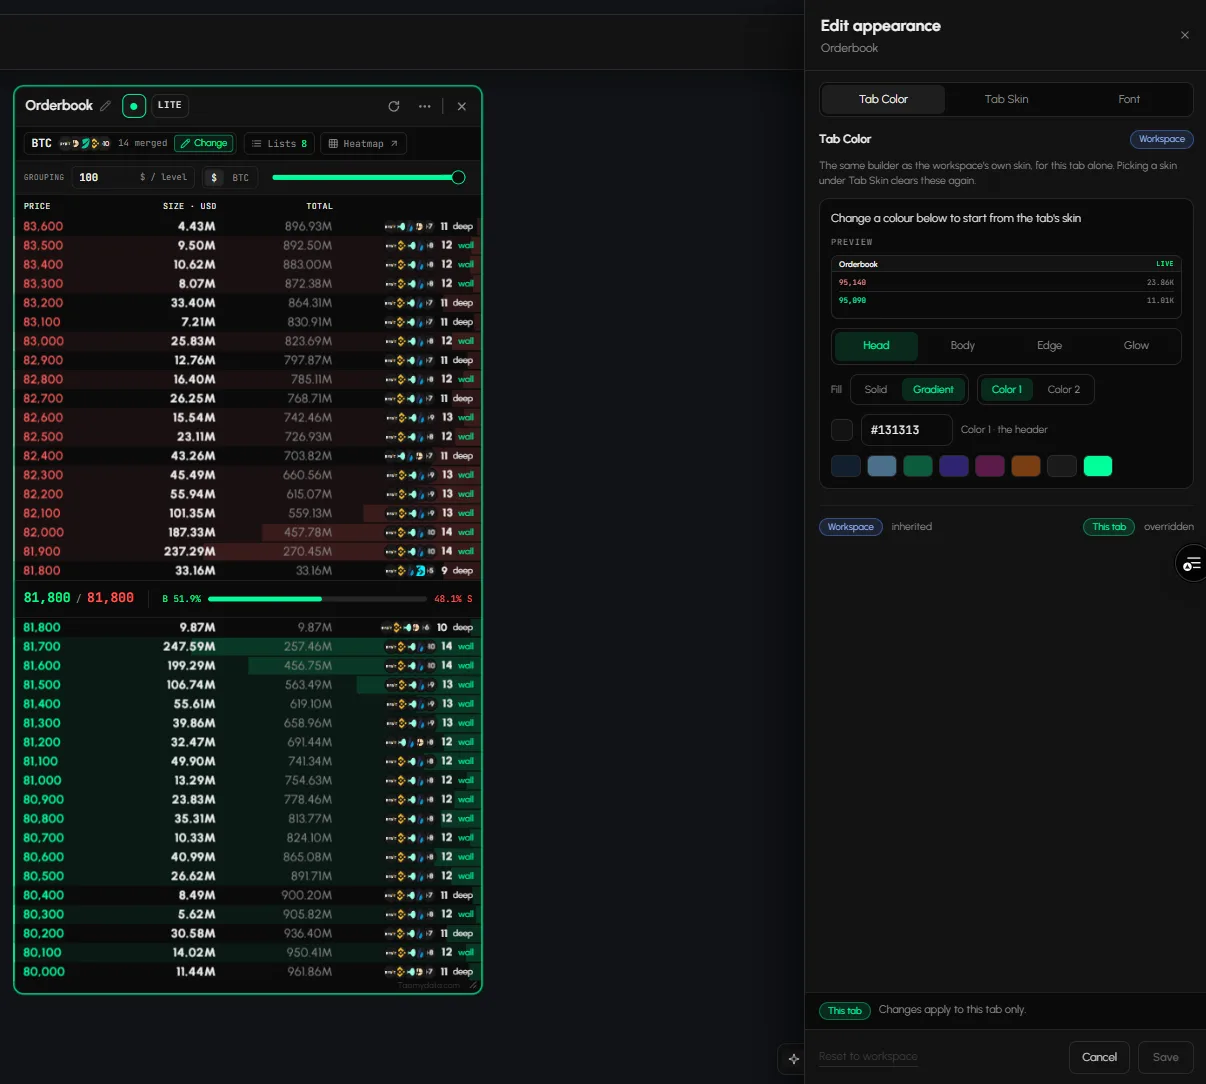Click the PRICE column header
Image resolution: width=1206 pixels, height=1084 pixels.
[37, 206]
